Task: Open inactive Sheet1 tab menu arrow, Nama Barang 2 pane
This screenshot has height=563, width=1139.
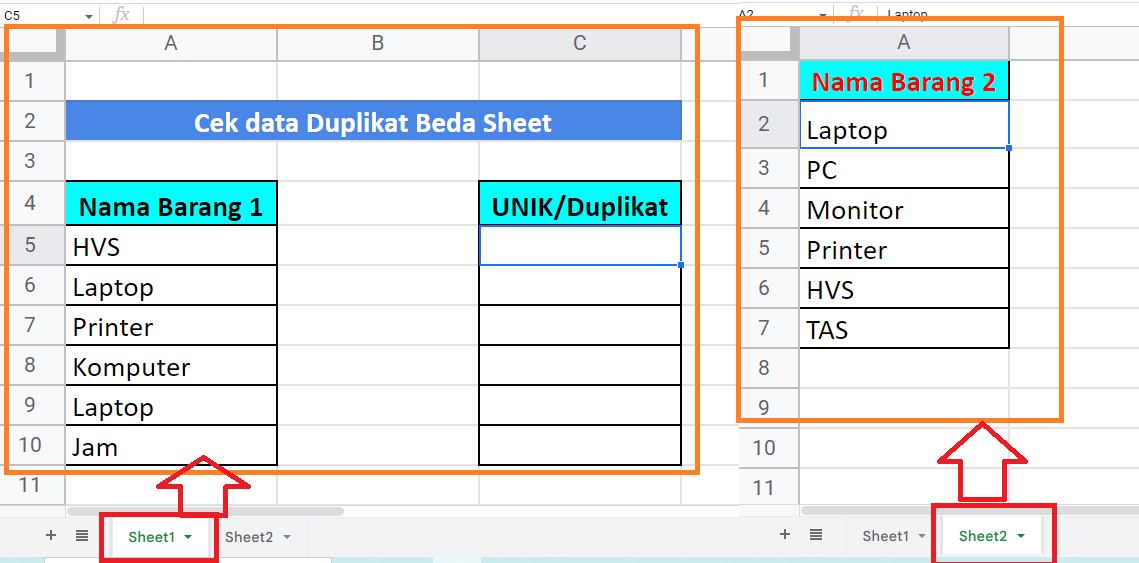Action: 922,536
